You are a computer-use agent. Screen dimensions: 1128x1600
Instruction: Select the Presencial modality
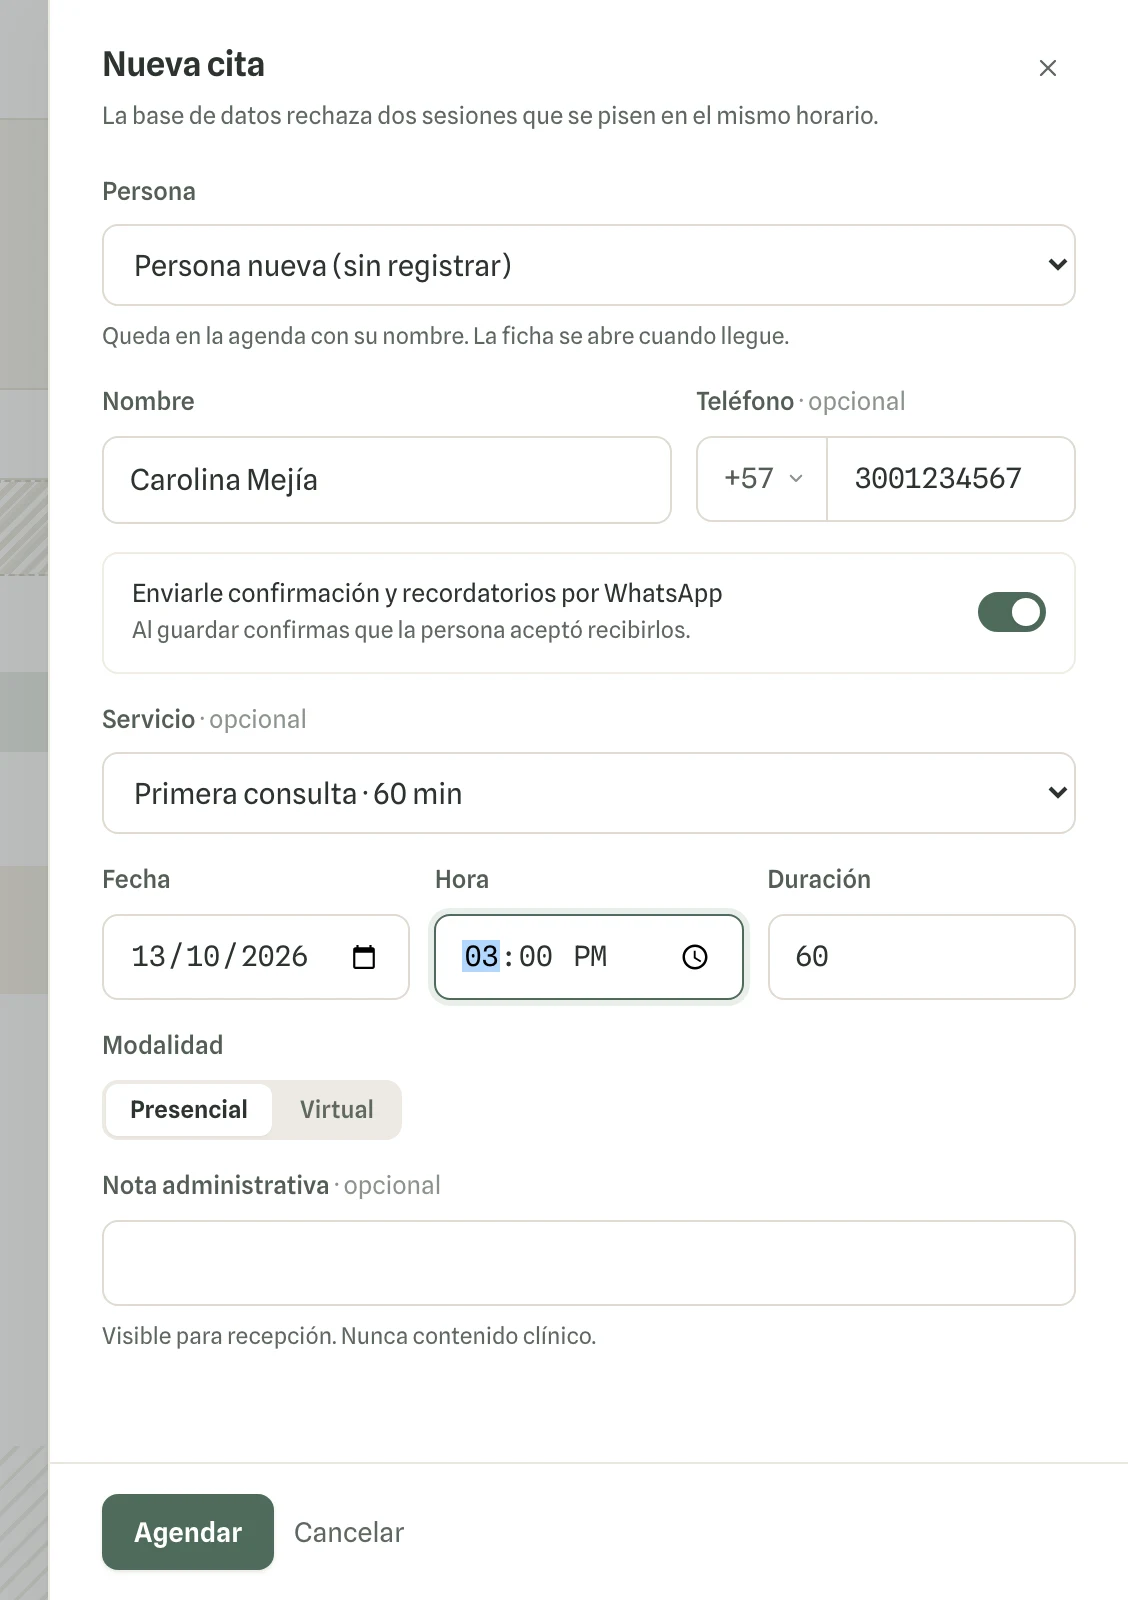189,1110
